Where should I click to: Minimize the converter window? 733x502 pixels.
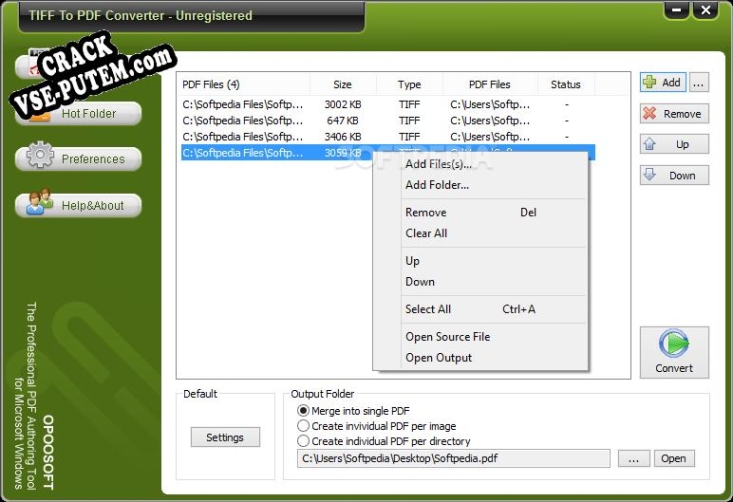[x=676, y=10]
